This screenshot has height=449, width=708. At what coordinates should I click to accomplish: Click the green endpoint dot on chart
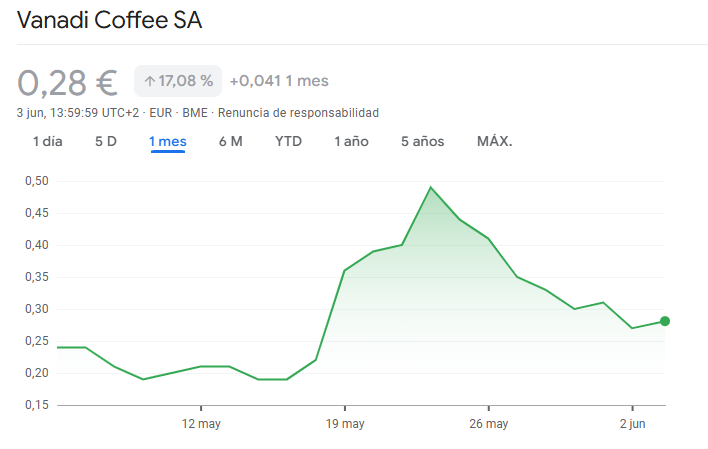click(665, 321)
